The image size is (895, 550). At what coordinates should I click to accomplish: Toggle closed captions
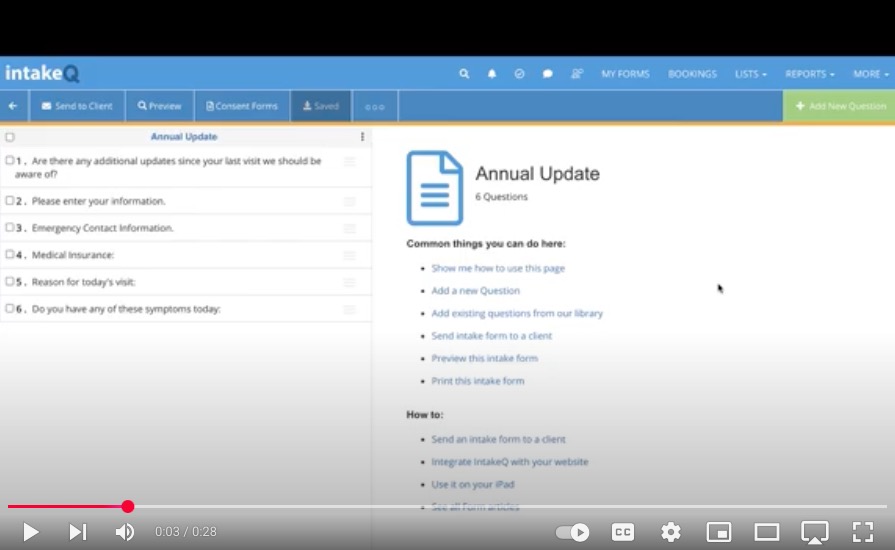pos(623,532)
